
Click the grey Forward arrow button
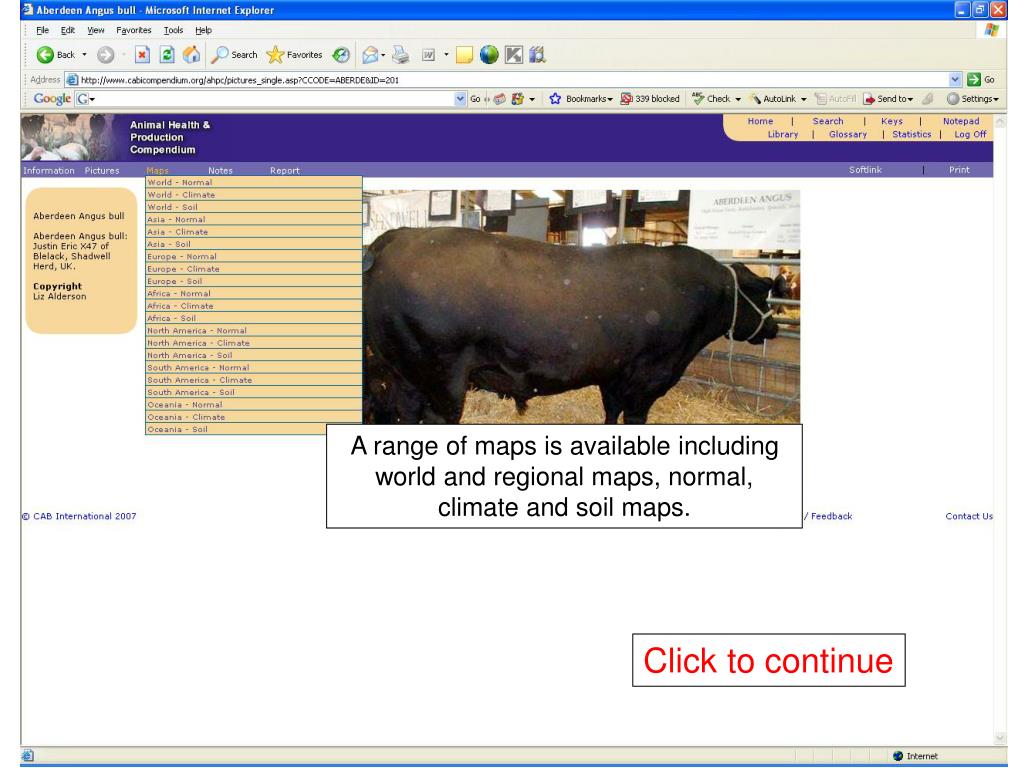pos(106,55)
